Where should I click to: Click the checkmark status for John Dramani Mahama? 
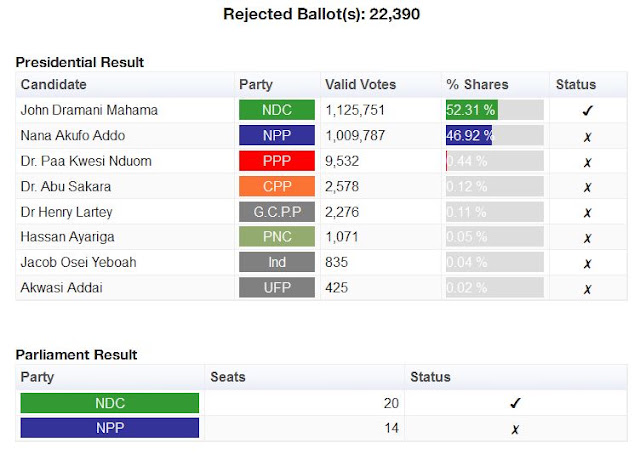587,110
